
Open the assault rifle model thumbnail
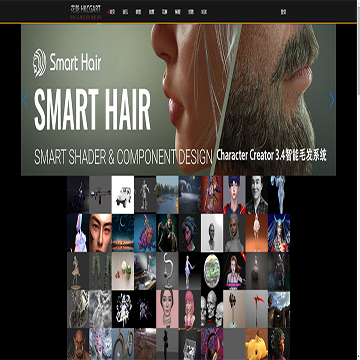tap(100, 195)
